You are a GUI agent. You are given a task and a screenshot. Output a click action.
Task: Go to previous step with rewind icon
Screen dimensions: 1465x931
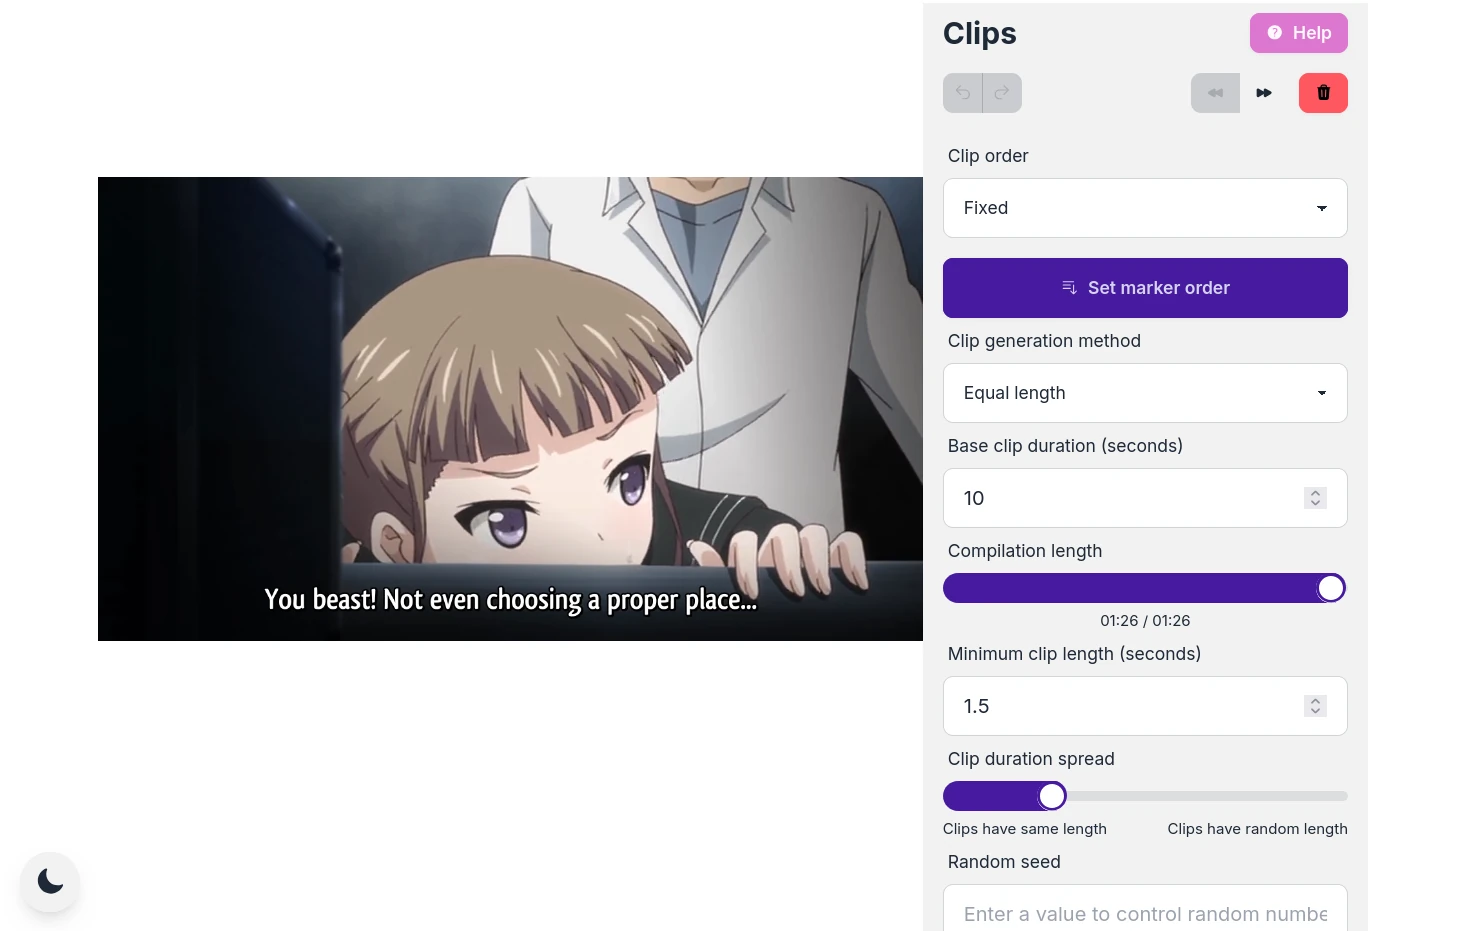1215,93
